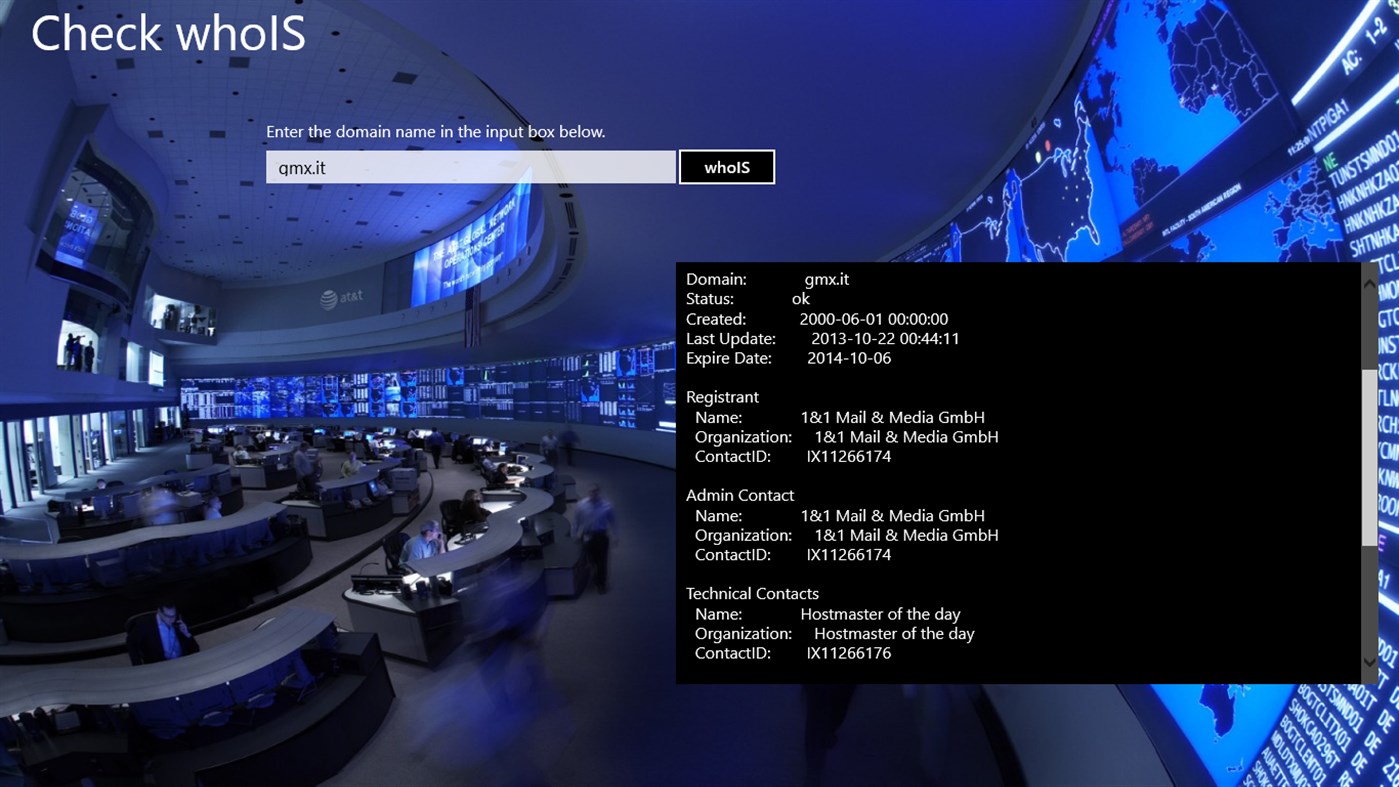Click inside the qmx.it text field

point(470,166)
